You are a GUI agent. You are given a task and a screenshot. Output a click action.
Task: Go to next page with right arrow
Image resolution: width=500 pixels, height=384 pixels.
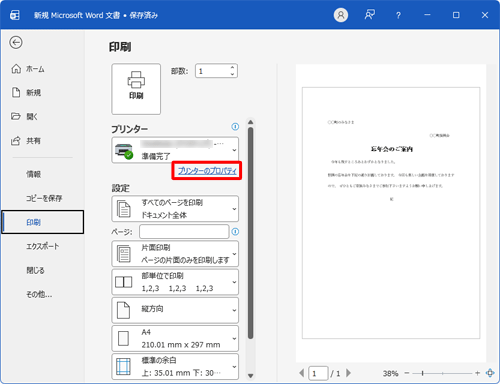[x=348, y=373]
